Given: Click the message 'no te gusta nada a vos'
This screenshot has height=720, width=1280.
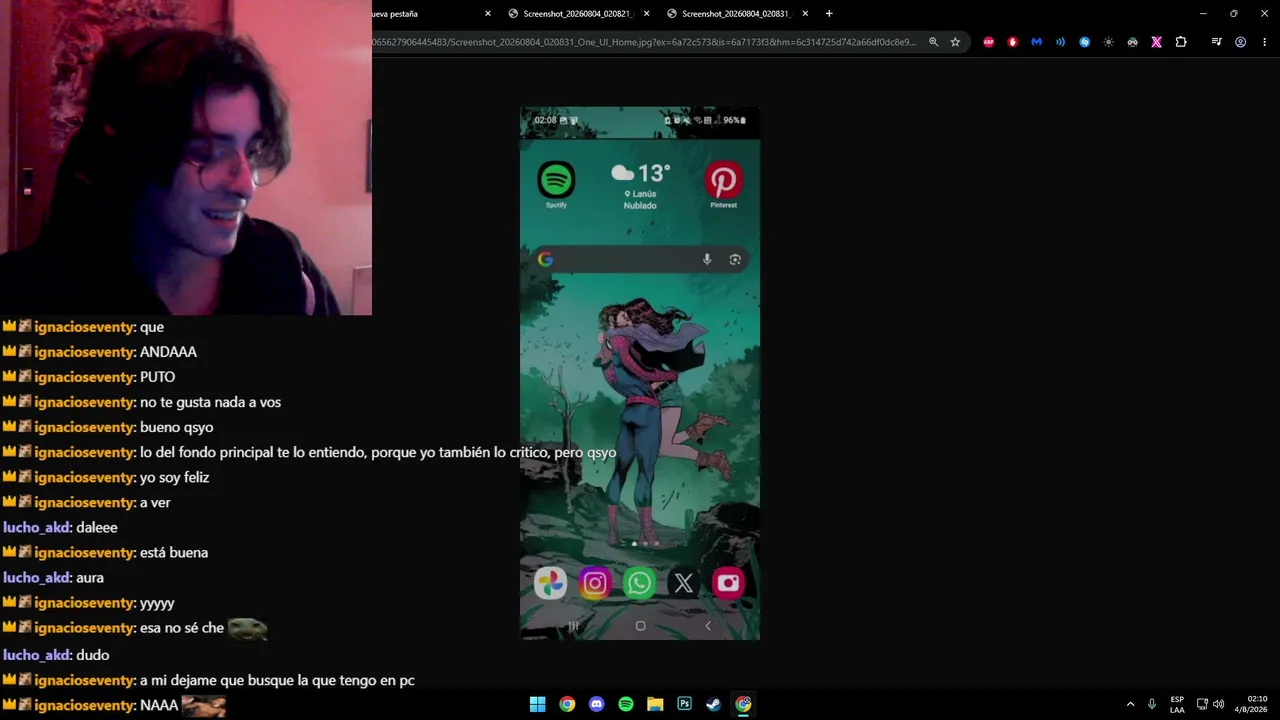Looking at the screenshot, I should (210, 402).
